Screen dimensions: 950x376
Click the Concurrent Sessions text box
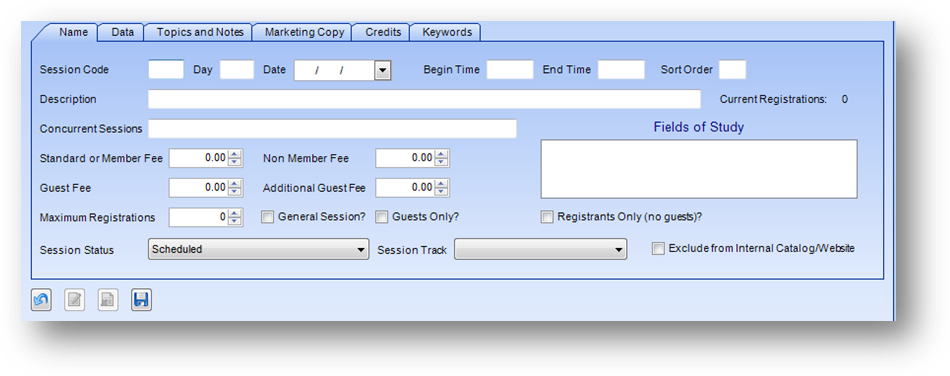pyautogui.click(x=333, y=128)
